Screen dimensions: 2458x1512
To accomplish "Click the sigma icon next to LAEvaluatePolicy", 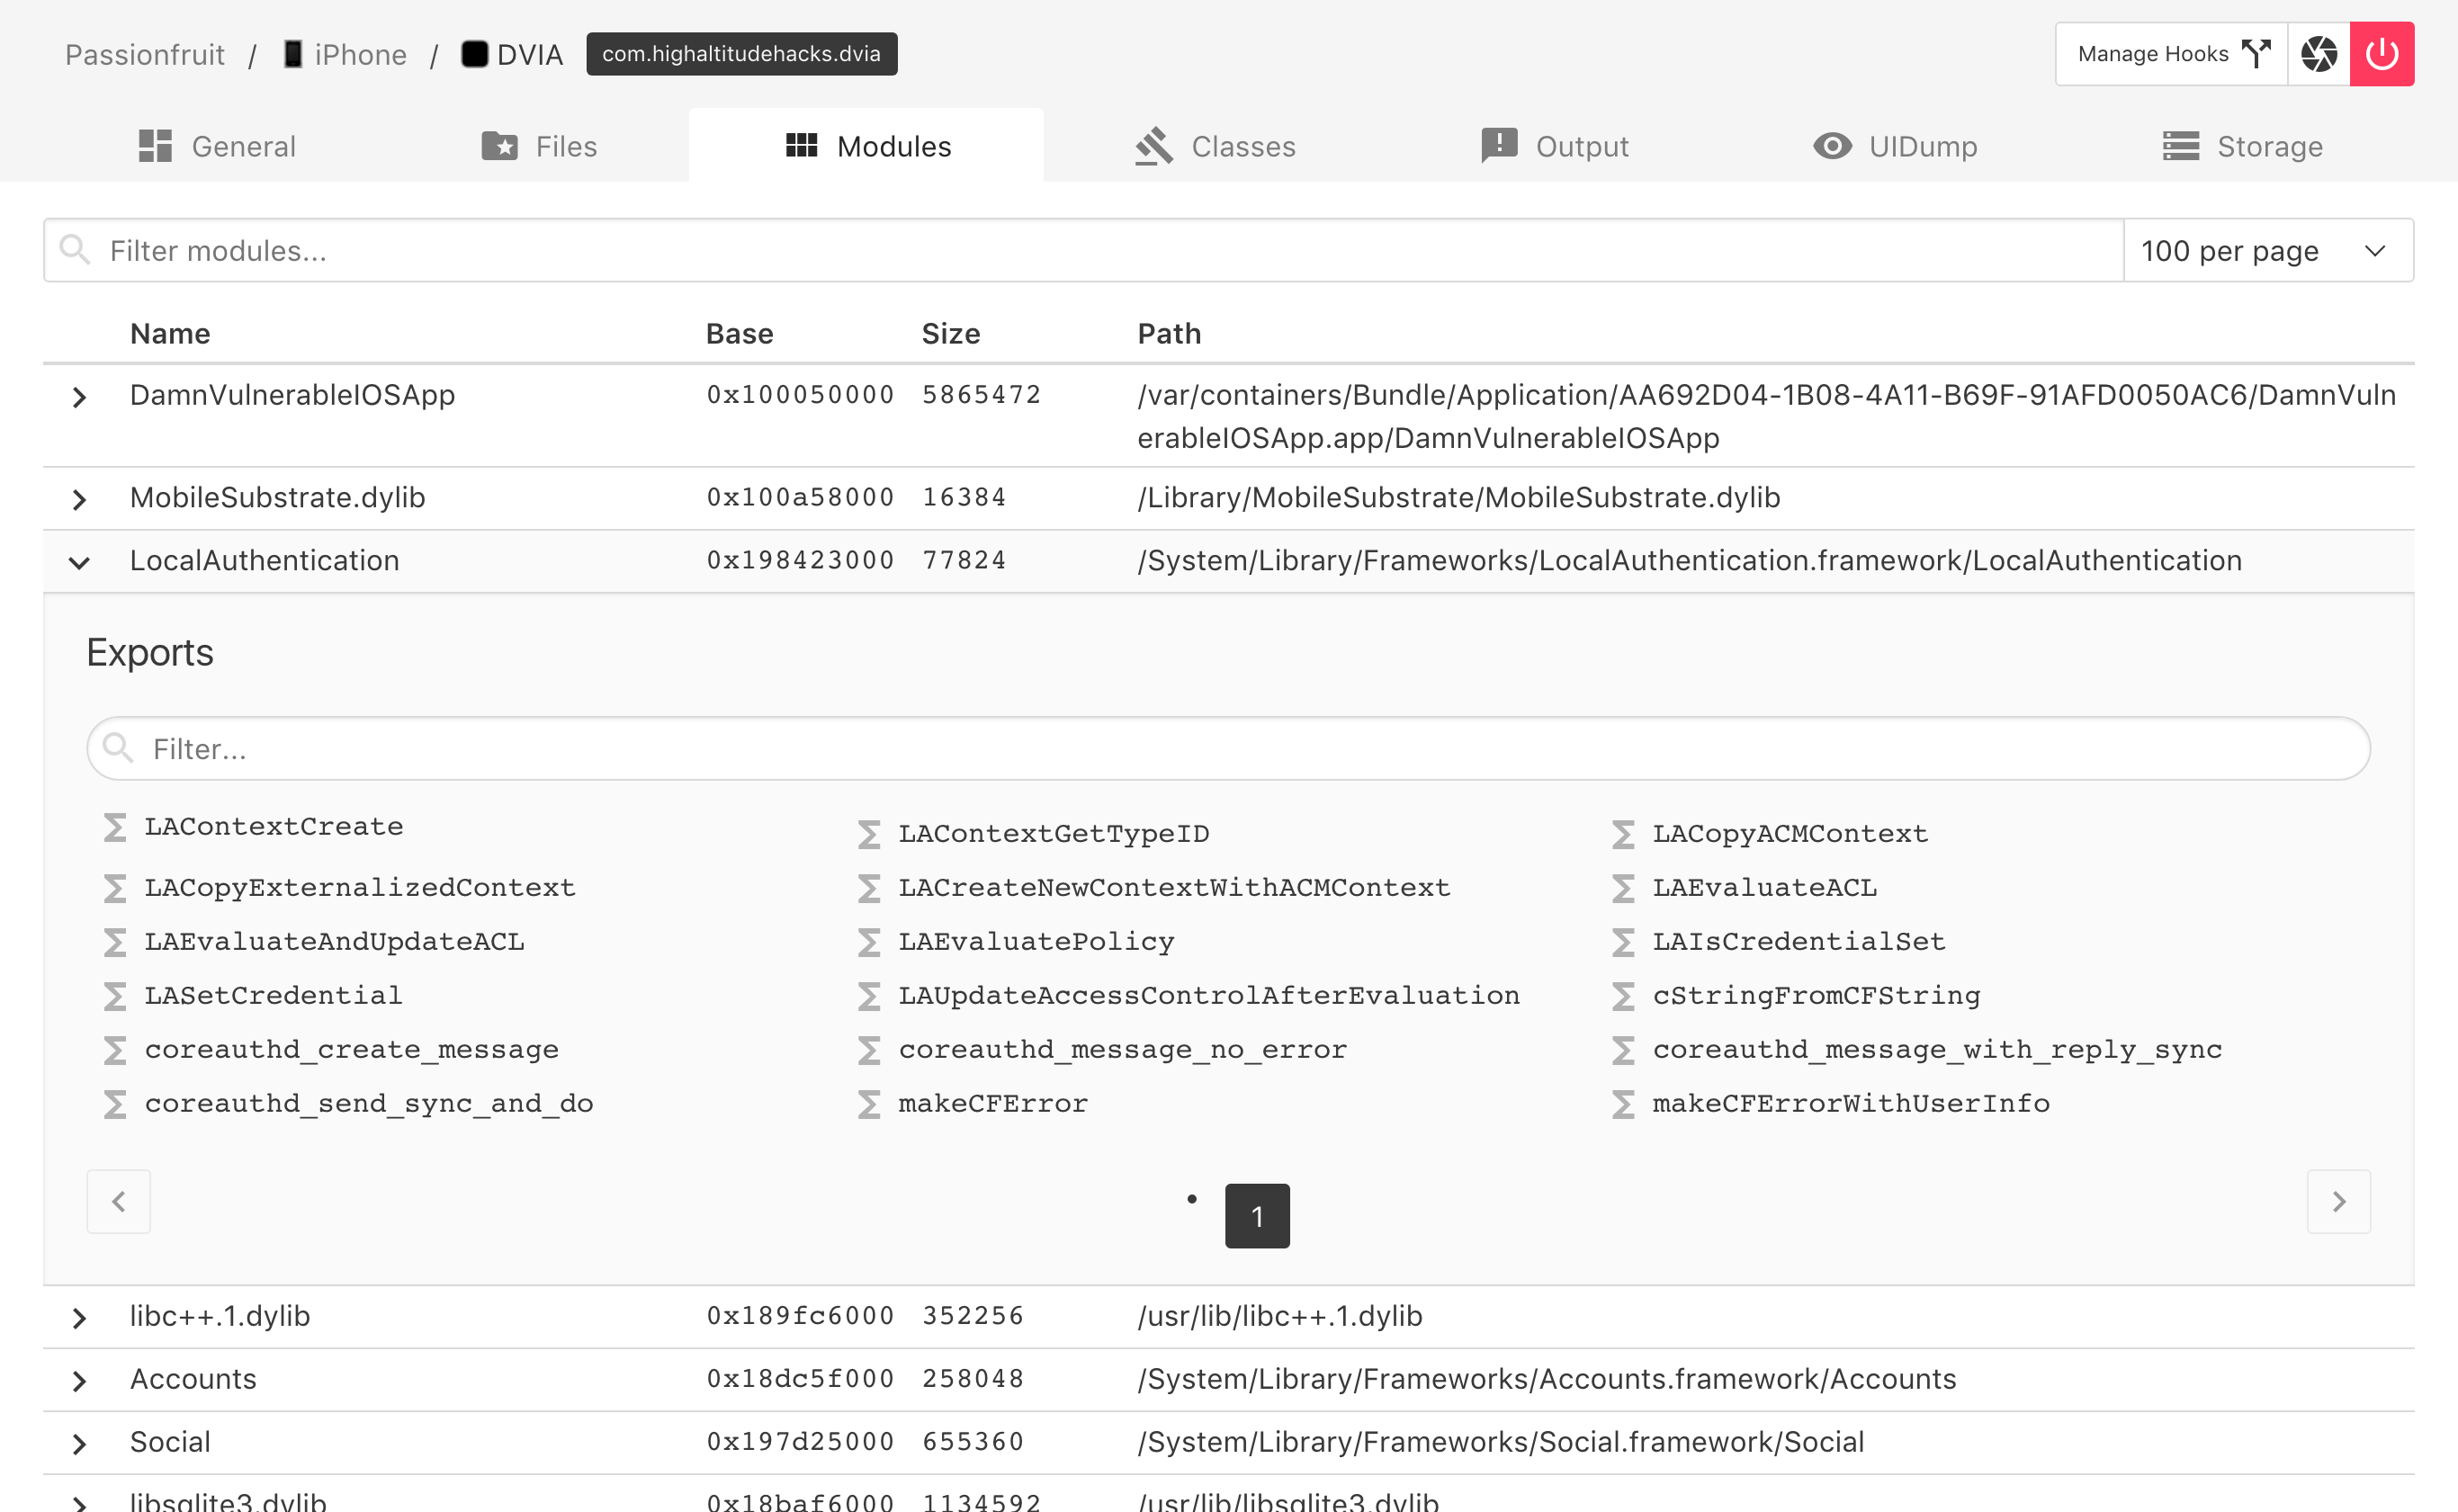I will [x=868, y=942].
